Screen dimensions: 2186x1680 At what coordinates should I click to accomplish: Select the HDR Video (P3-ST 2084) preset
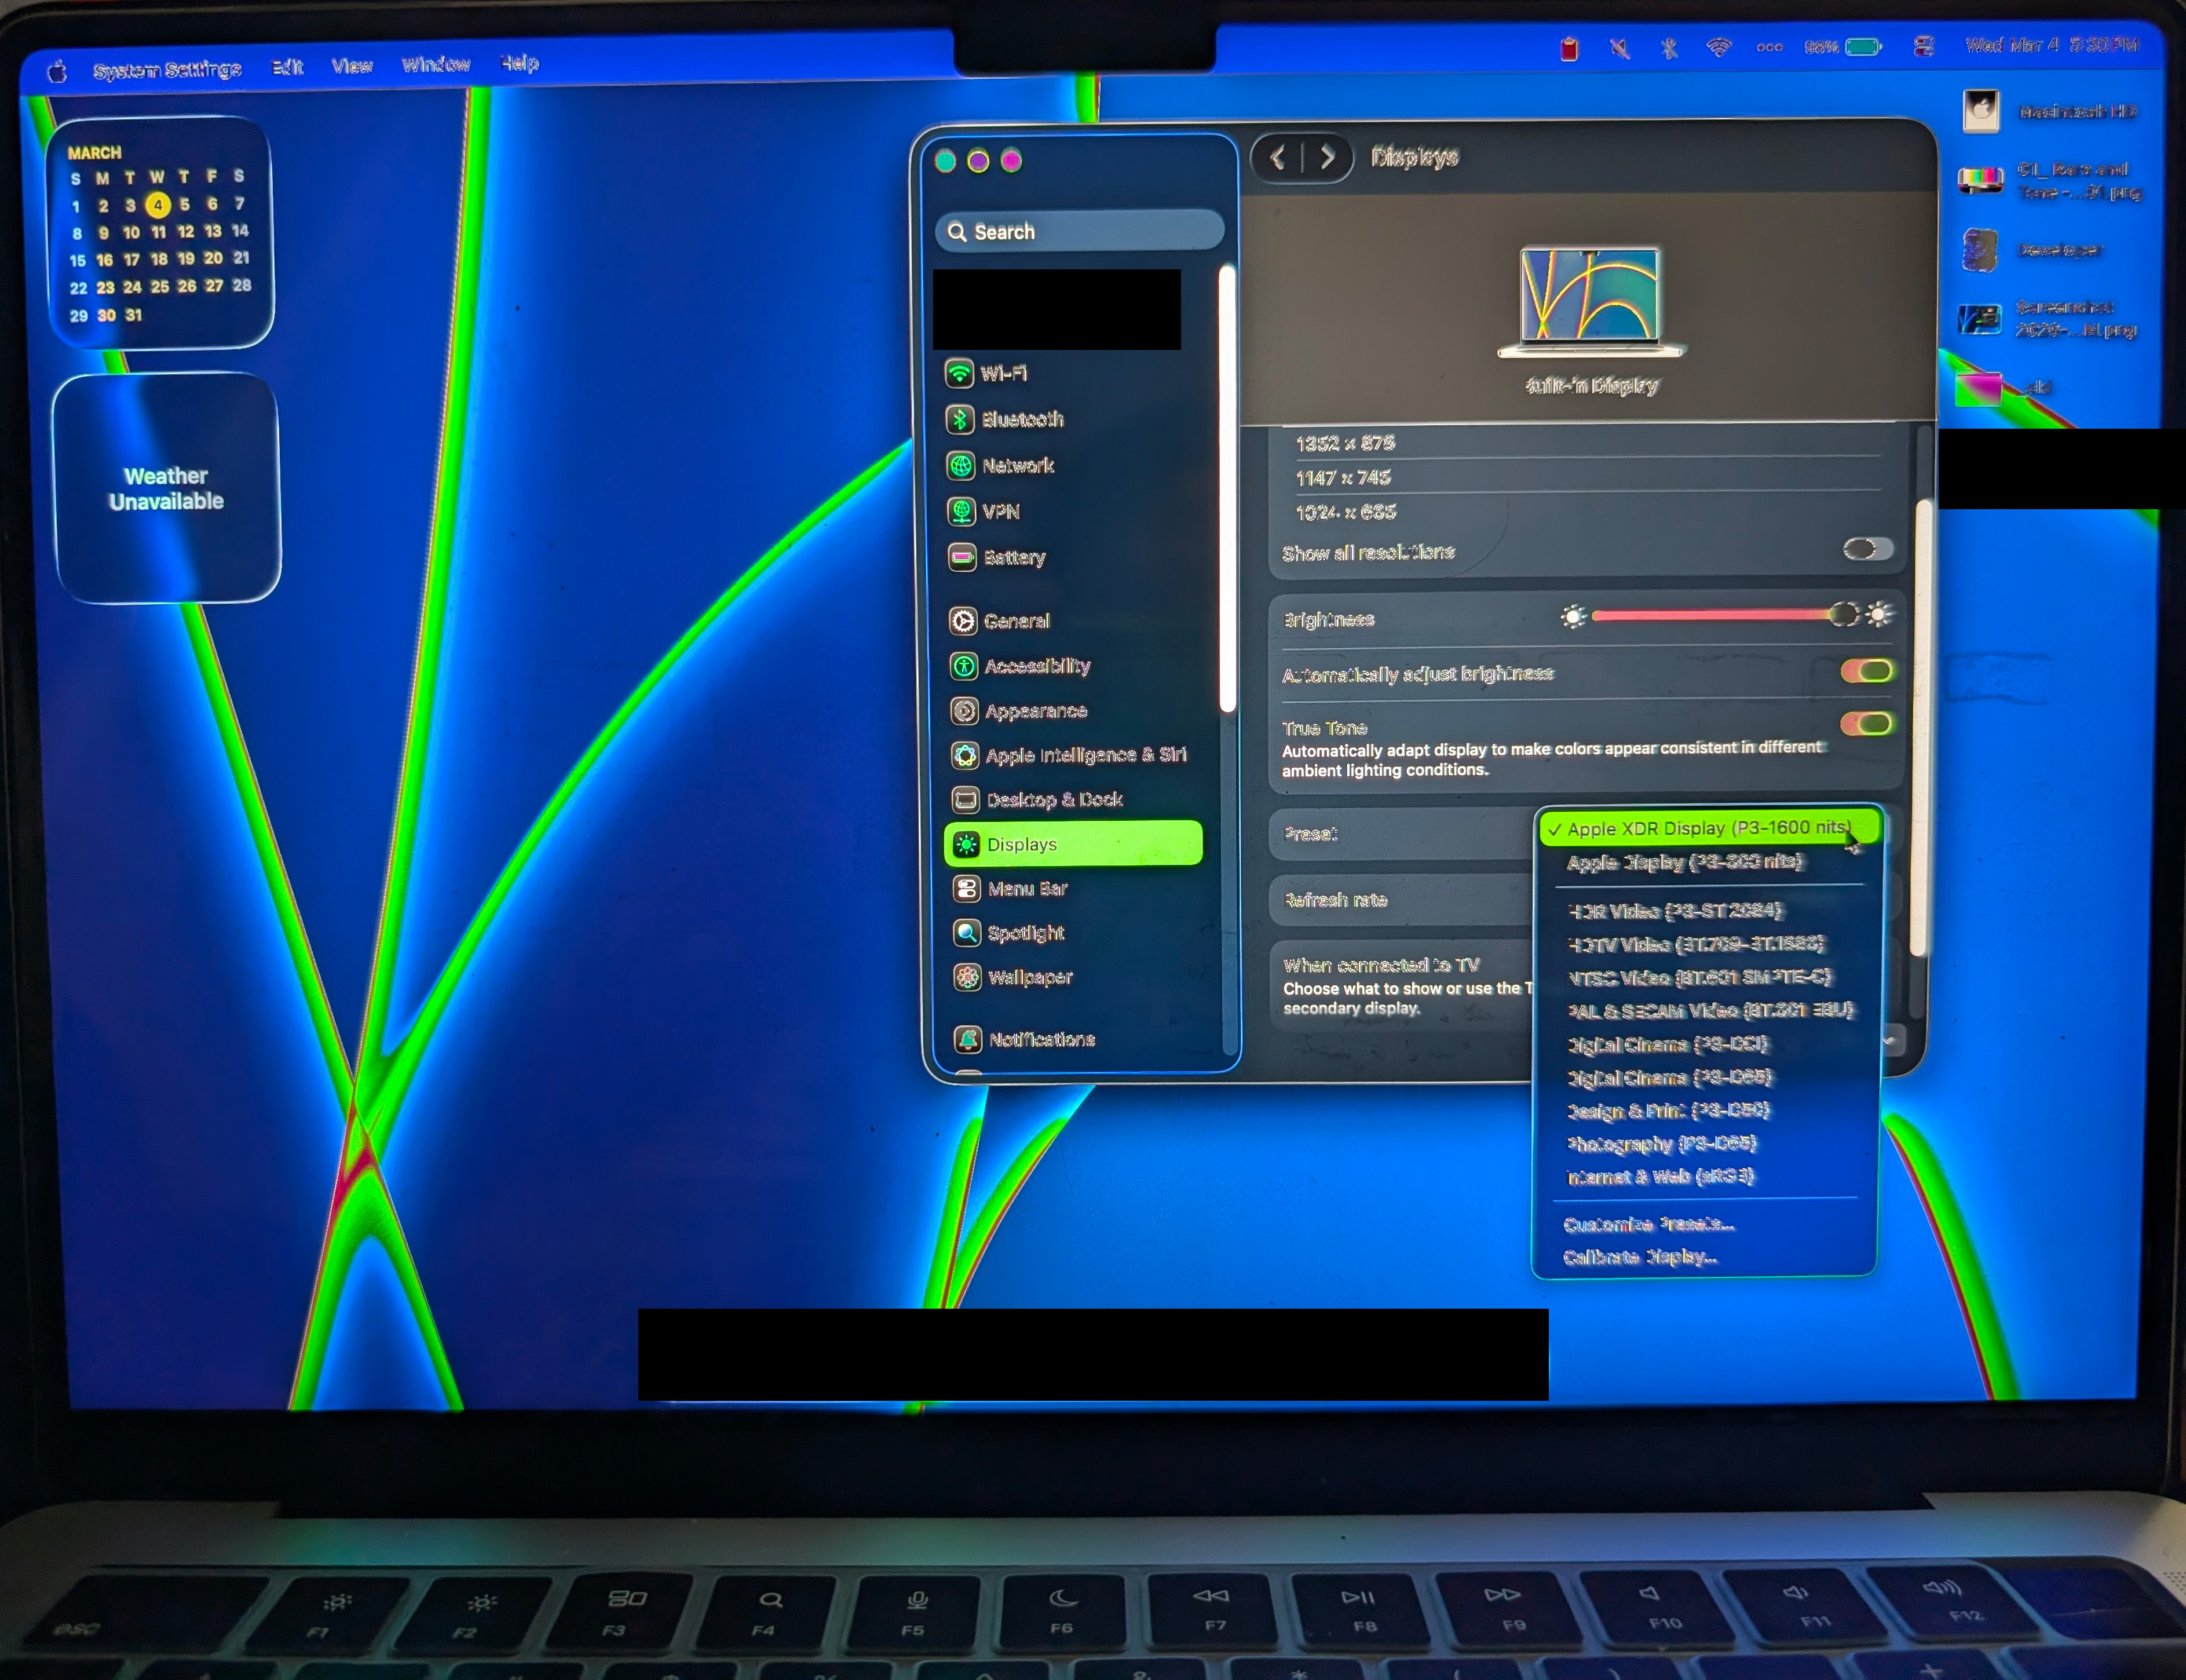1676,911
